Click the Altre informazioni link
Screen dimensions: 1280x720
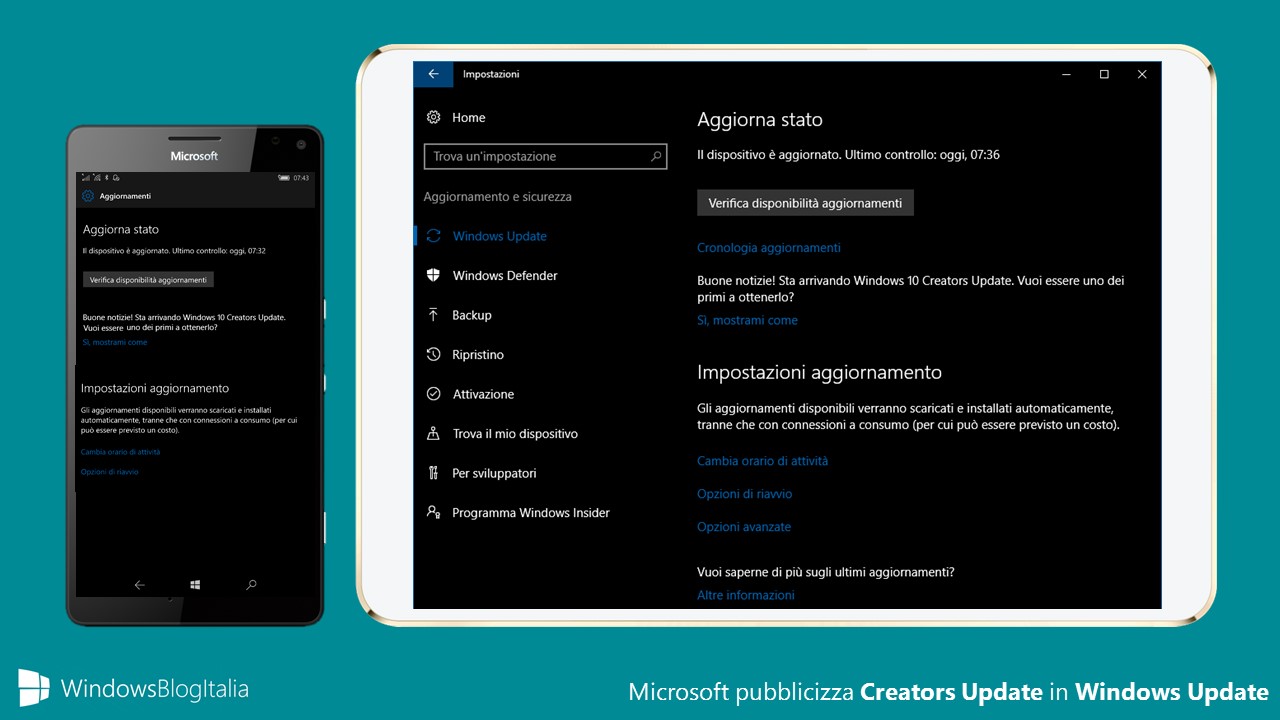[x=746, y=595]
